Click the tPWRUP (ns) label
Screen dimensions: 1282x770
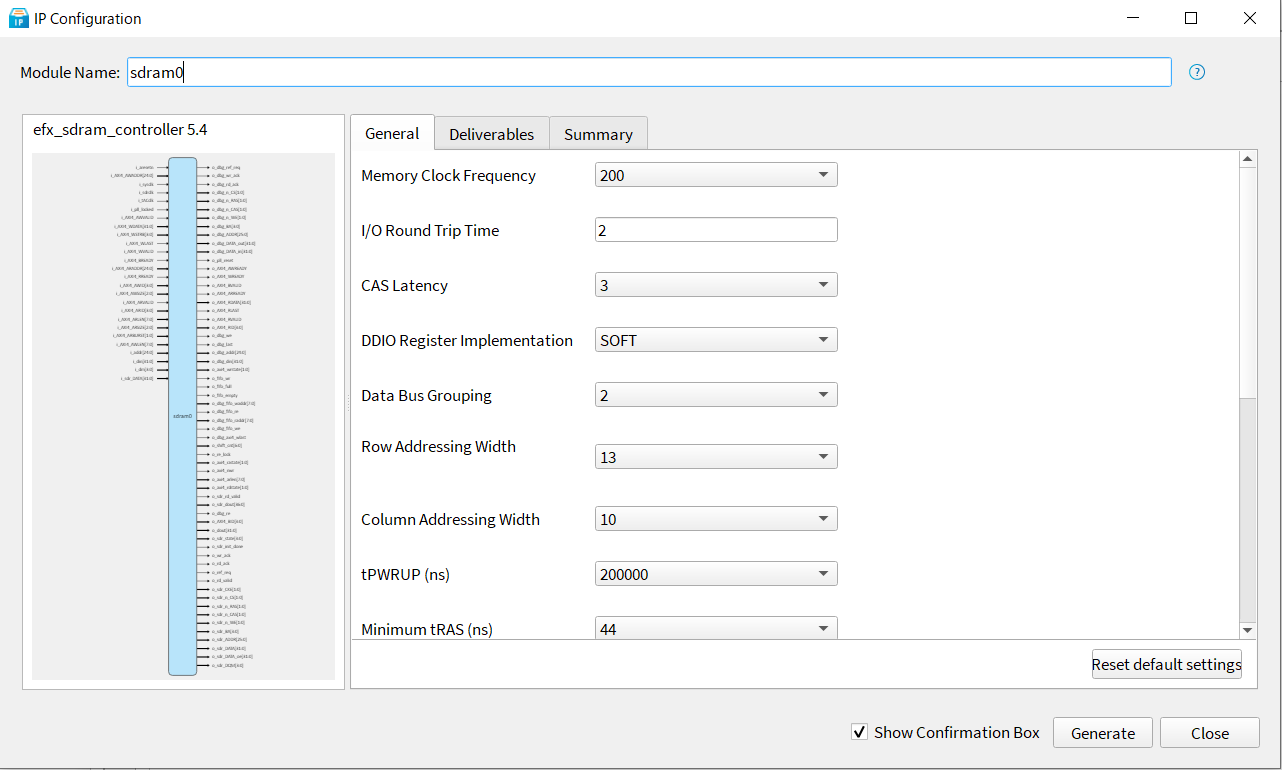click(405, 574)
